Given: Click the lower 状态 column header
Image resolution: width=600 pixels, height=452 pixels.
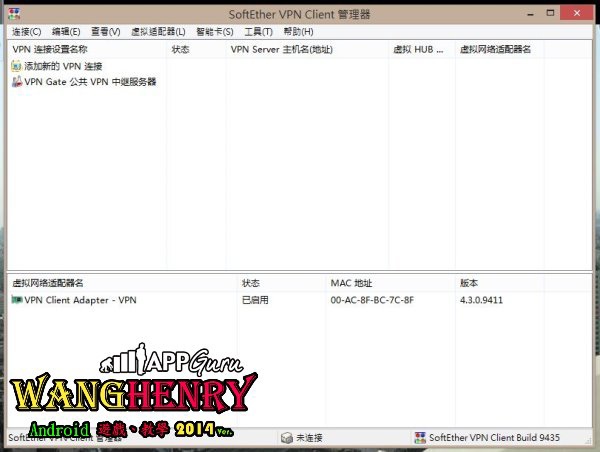Looking at the screenshot, I should (281, 283).
